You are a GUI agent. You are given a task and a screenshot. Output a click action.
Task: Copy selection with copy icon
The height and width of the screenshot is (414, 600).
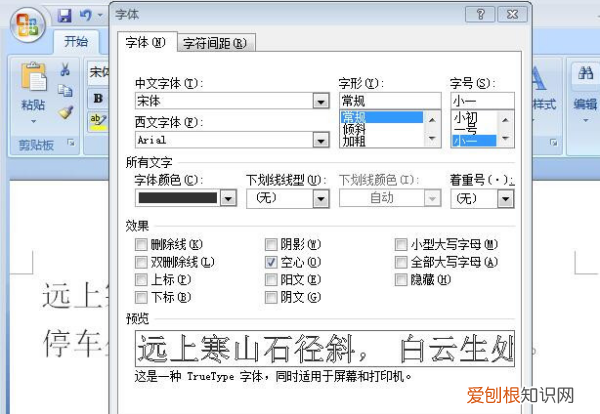[x=65, y=91]
